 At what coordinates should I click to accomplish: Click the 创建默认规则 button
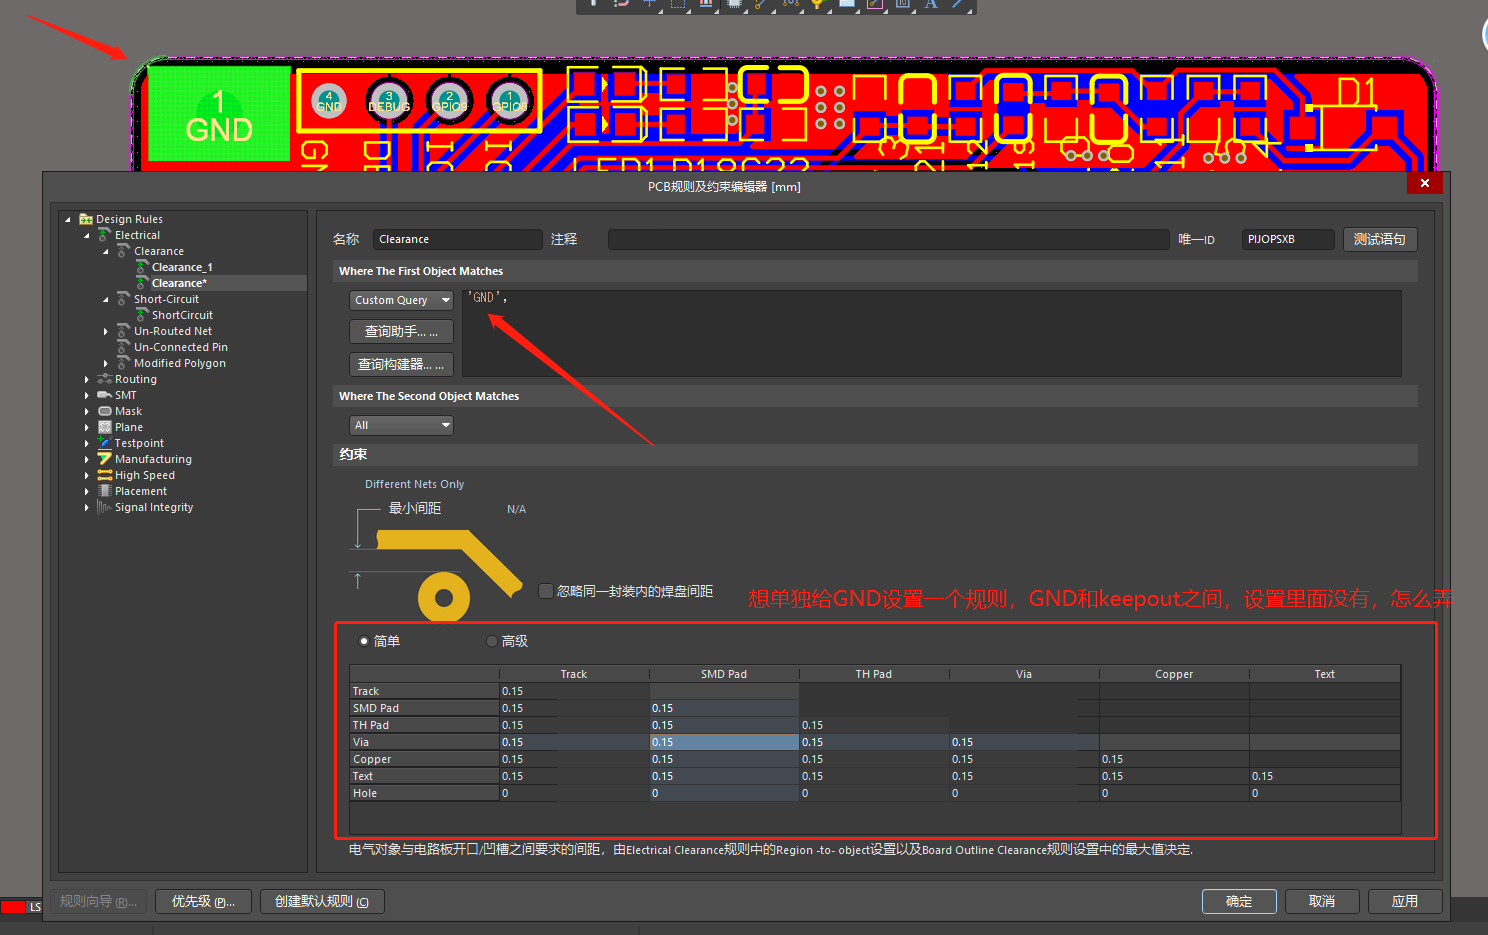[322, 901]
